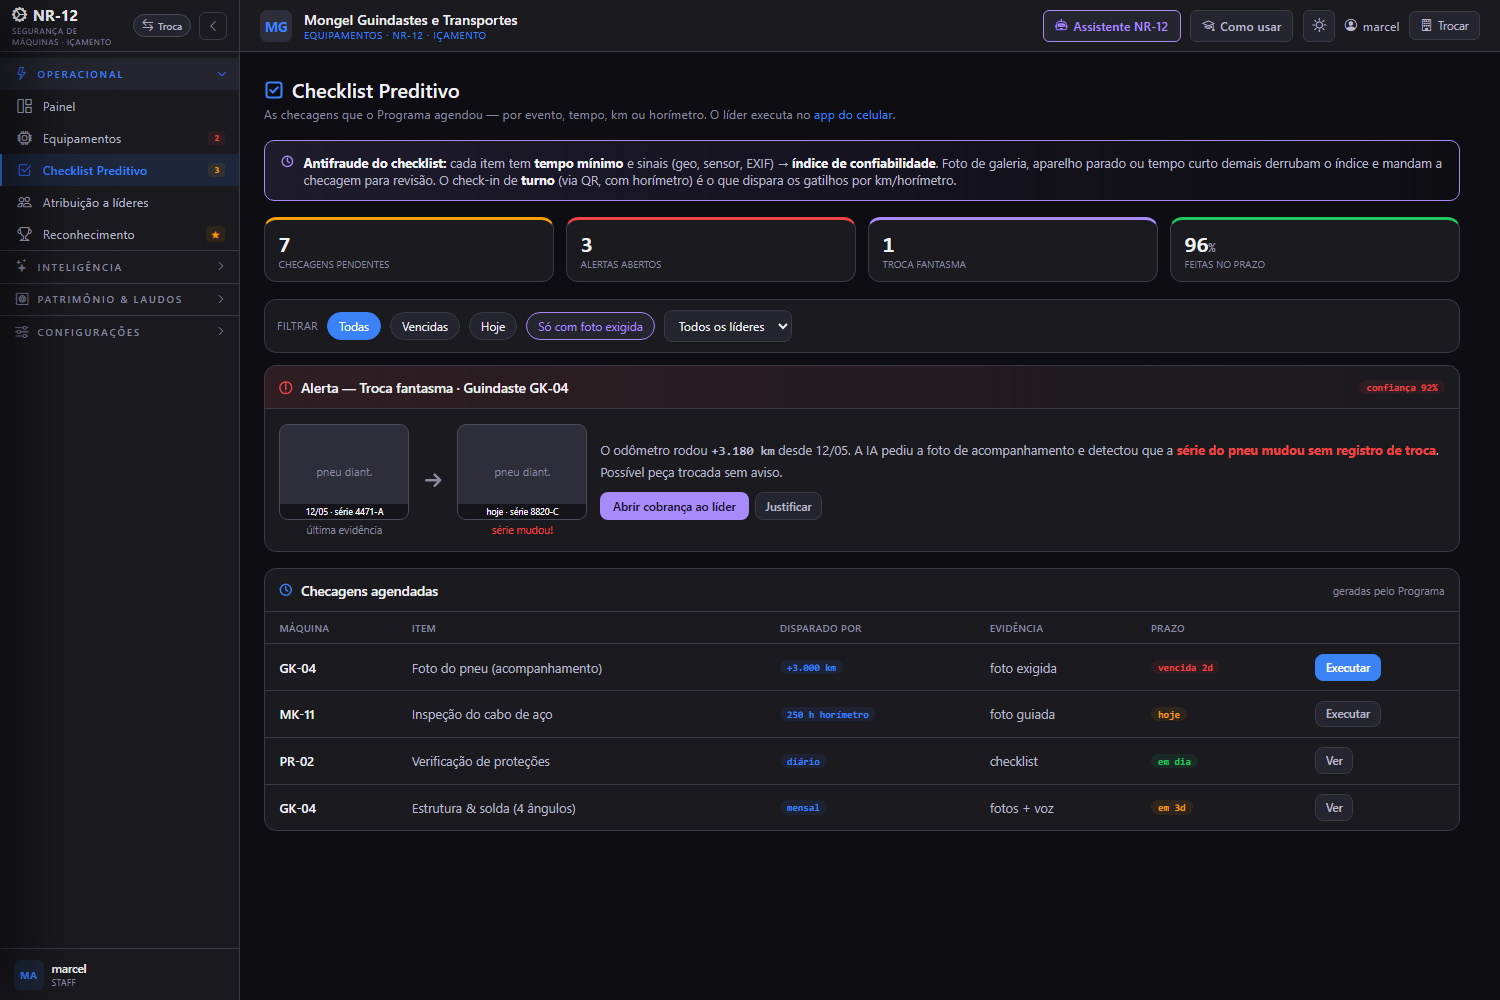Open Checklist Preditivo menu item
1500x1000 pixels.
(x=120, y=170)
